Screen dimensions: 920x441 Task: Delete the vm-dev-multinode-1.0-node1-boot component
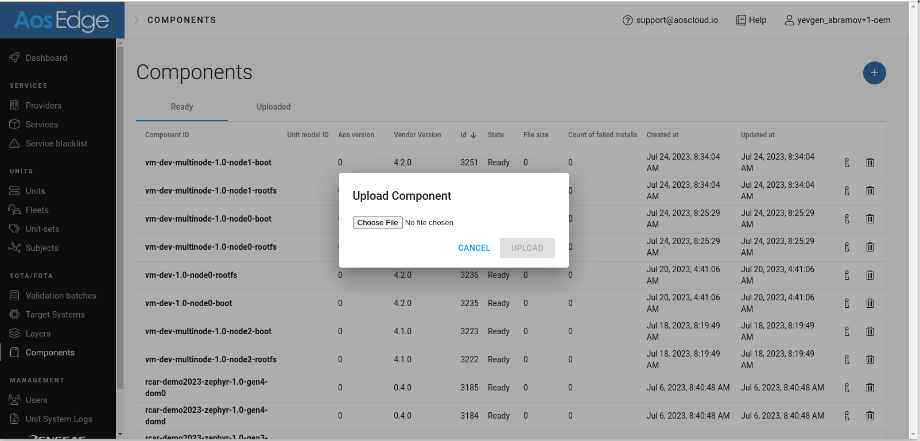[x=870, y=162]
